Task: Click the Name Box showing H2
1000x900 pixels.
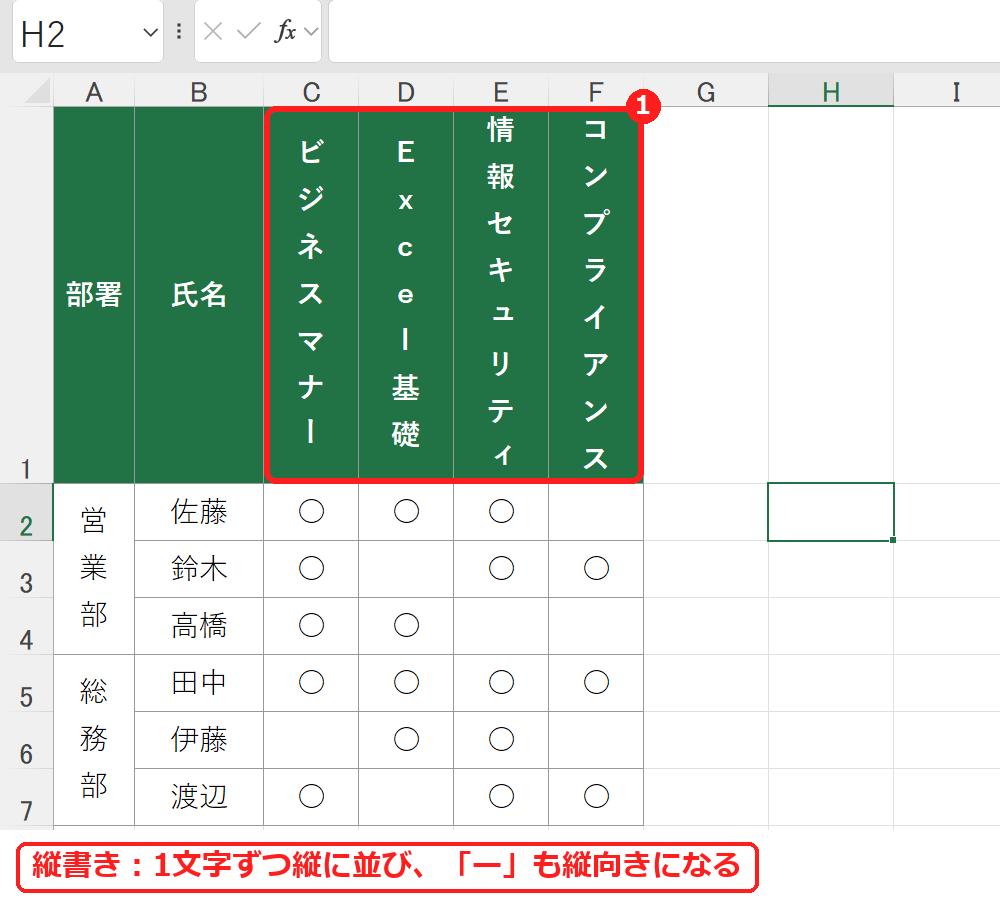Action: click(88, 33)
